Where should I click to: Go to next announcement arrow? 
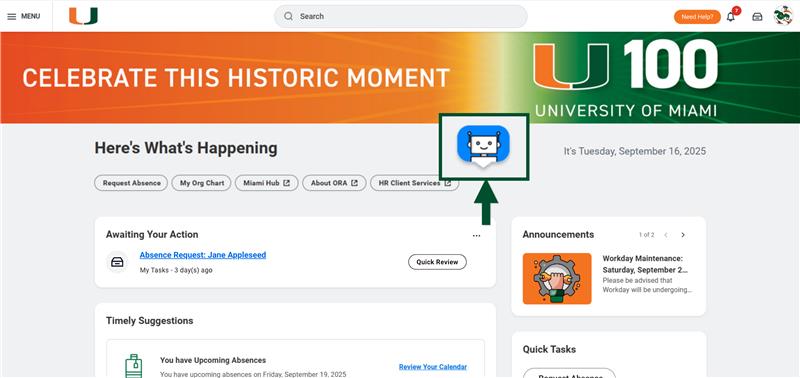pyautogui.click(x=683, y=235)
